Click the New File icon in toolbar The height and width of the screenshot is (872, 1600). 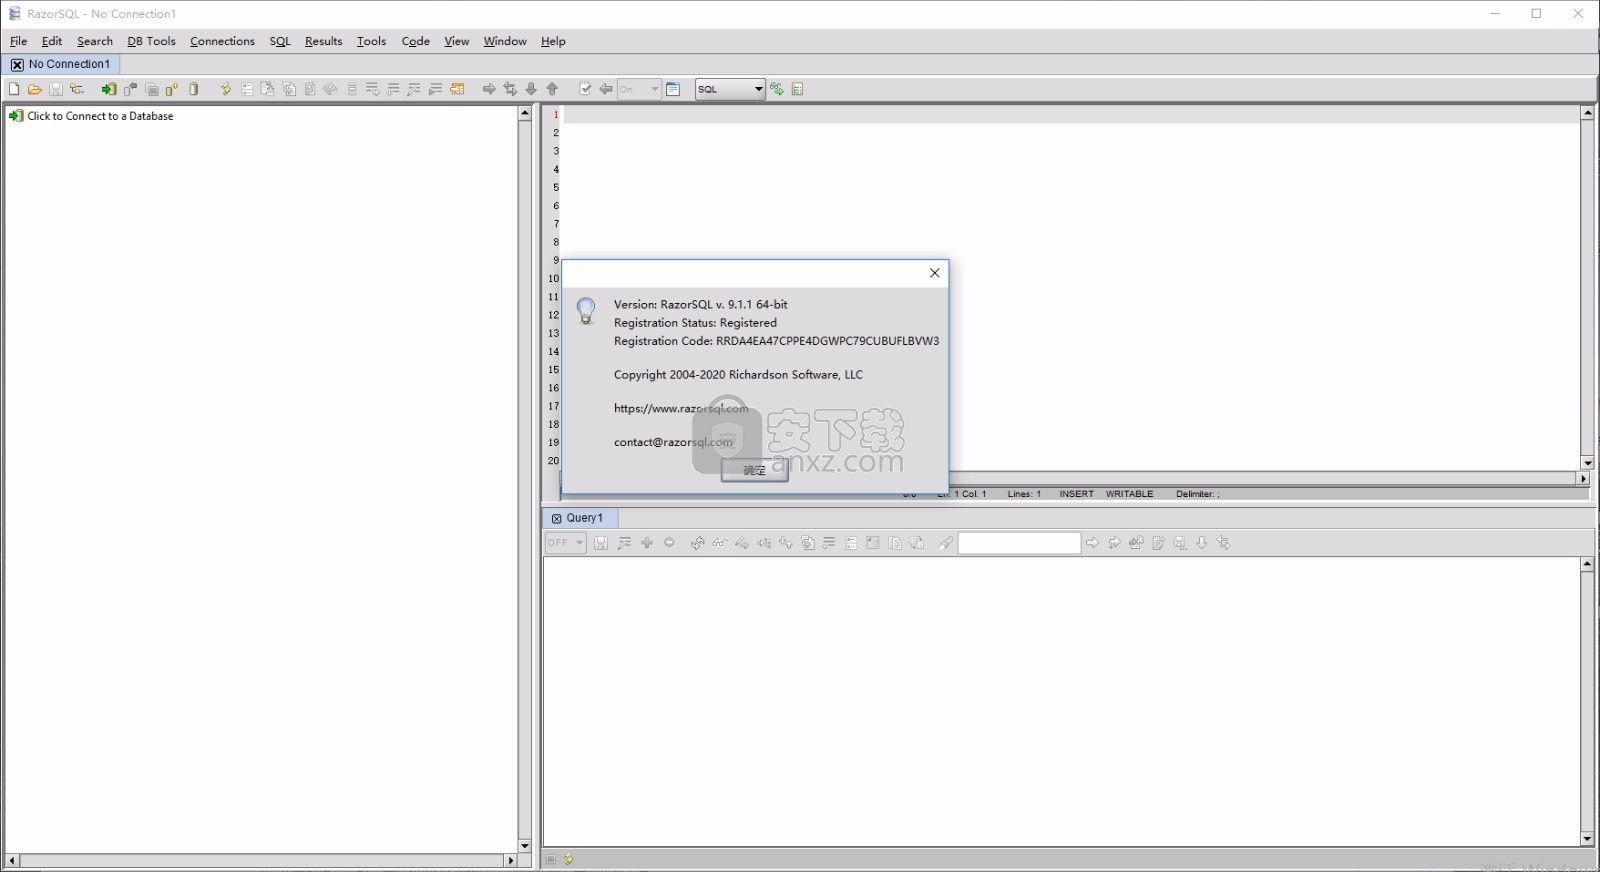click(14, 89)
